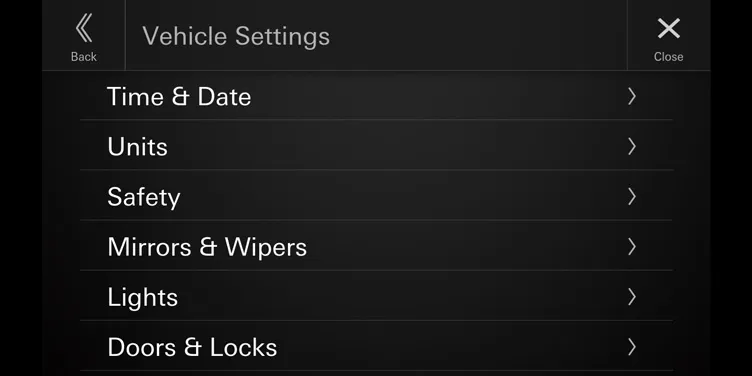Go to Mirrors & Wipers settings
This screenshot has width=752, height=376.
click(207, 247)
